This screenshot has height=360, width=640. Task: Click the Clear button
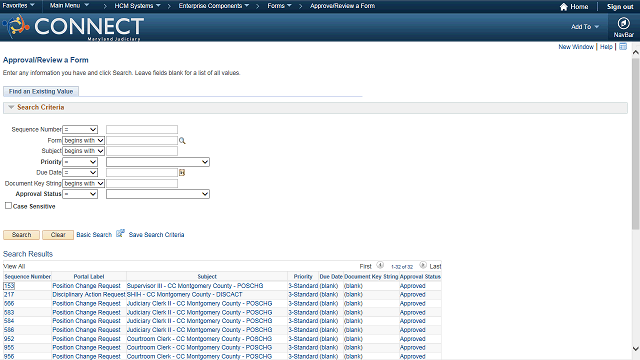pos(58,235)
